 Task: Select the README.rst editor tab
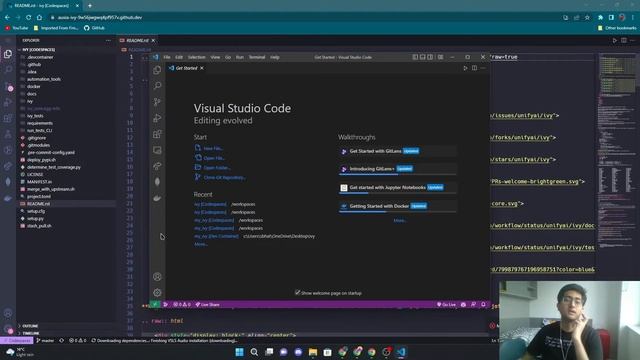tap(138, 40)
